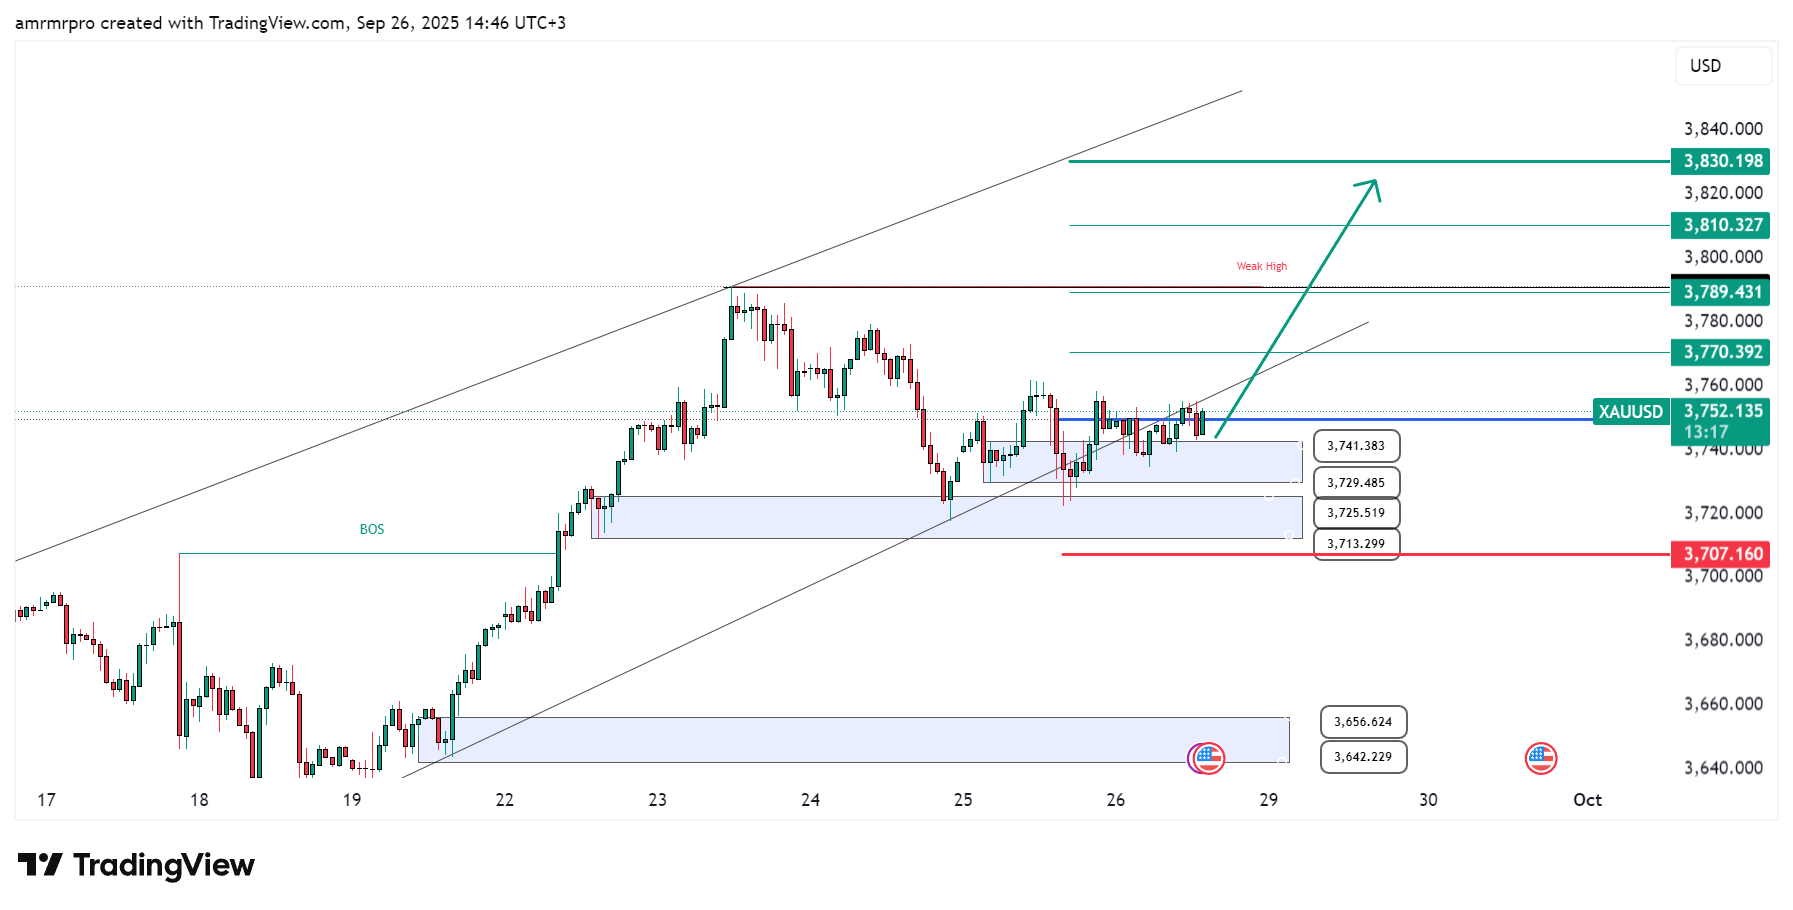Click the 3,642.229 demand zone label
Viewport: 1793px width, 910px height.
[x=1363, y=757]
